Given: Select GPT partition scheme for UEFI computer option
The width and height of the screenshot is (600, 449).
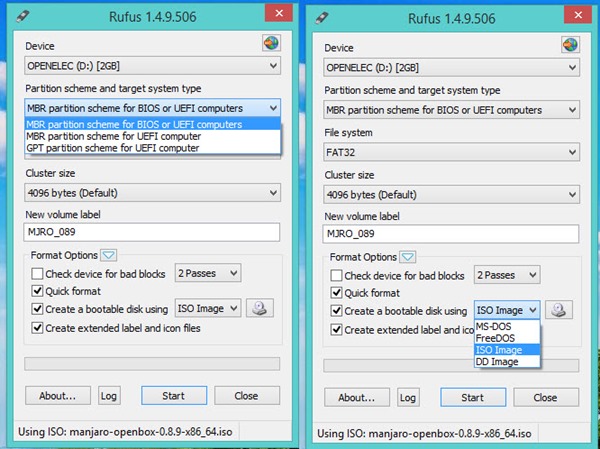Looking at the screenshot, I should click(x=152, y=148).
